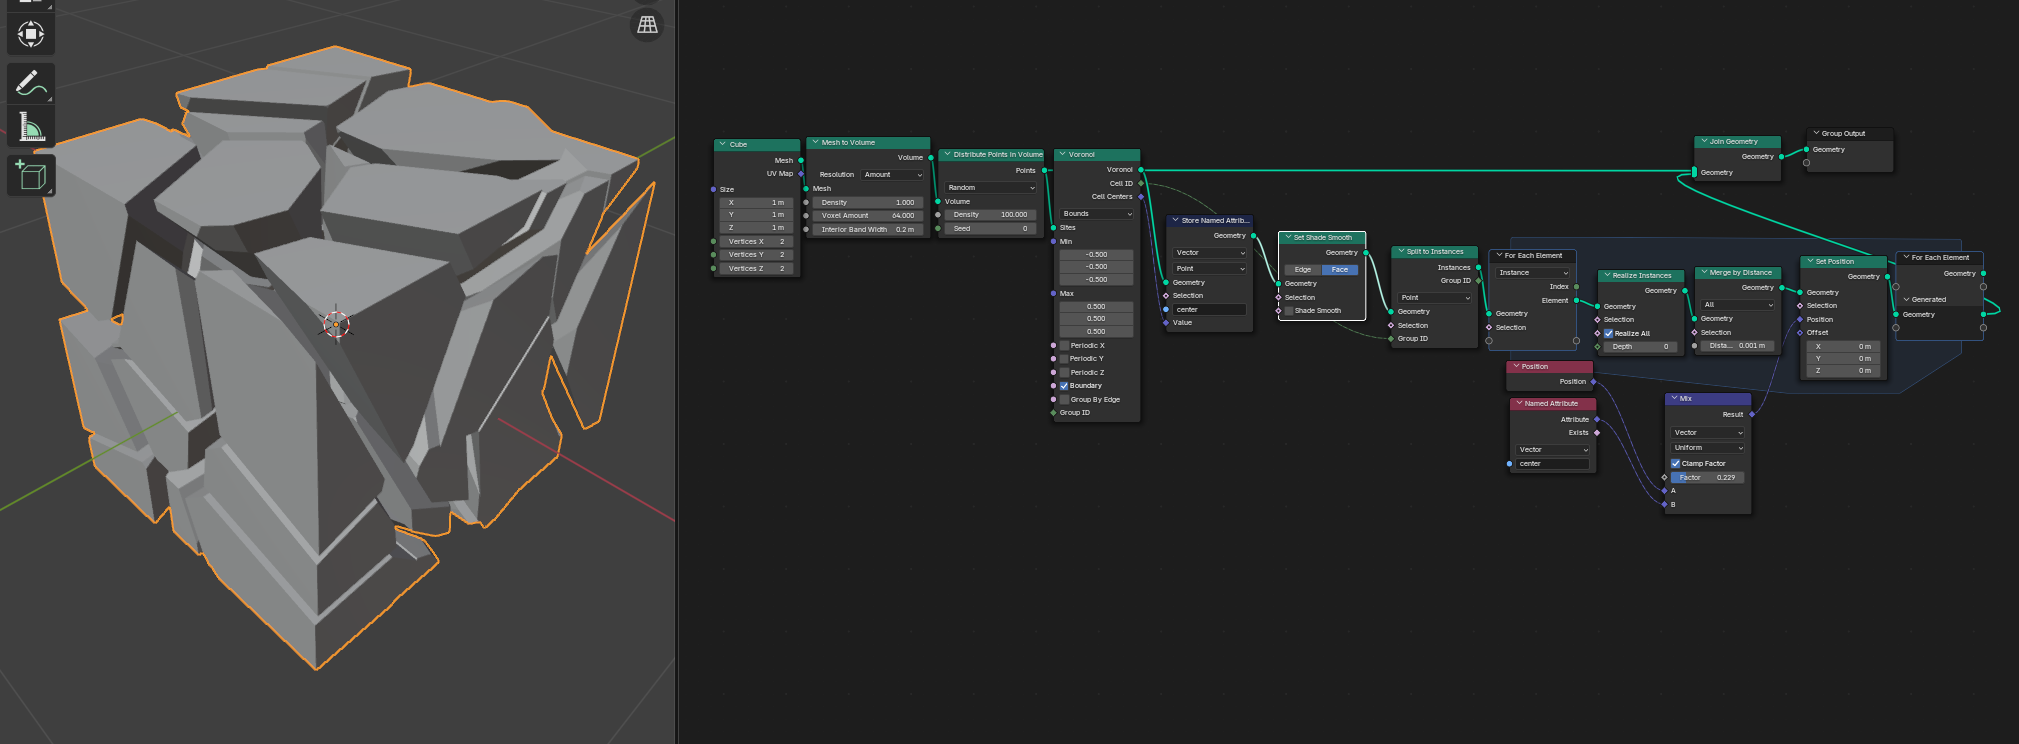Collapse the Voronoi node with its header arrow
The width and height of the screenshot is (2019, 744).
(x=1062, y=154)
